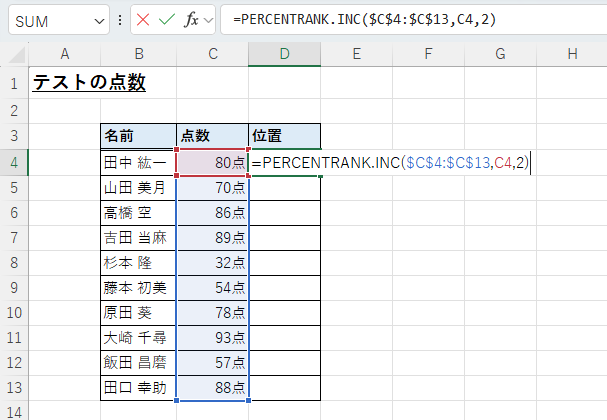Select row 4 header
Screen dimensions: 607x420
tap(14, 161)
